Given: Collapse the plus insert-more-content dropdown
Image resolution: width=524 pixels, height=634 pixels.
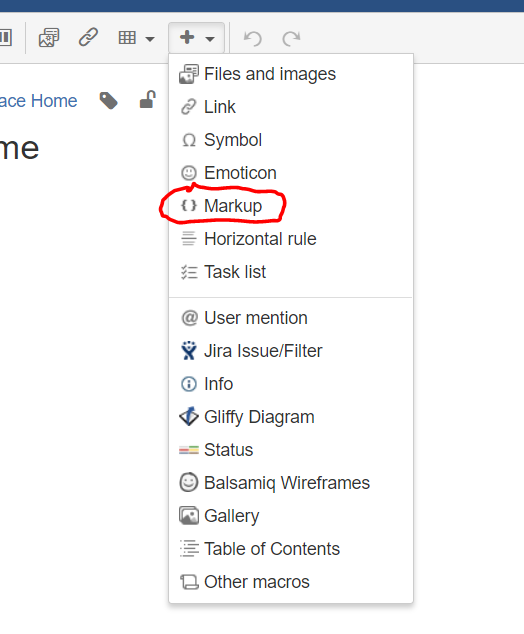Looking at the screenshot, I should pyautogui.click(x=196, y=38).
